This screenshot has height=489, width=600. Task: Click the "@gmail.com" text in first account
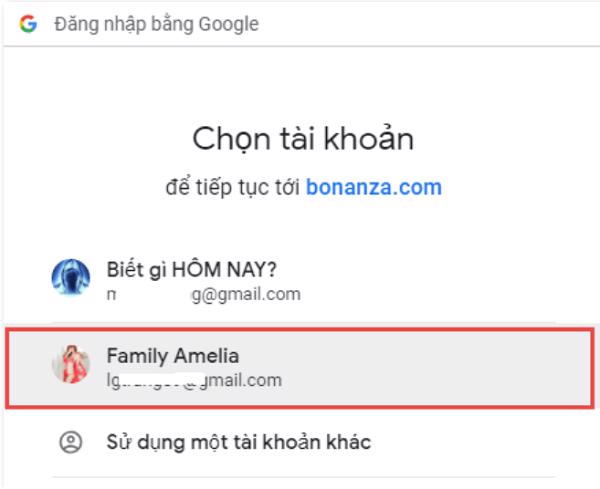(250, 294)
